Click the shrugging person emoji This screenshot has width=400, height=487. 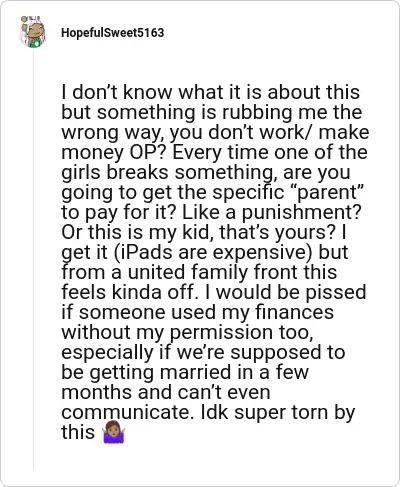[x=114, y=432]
